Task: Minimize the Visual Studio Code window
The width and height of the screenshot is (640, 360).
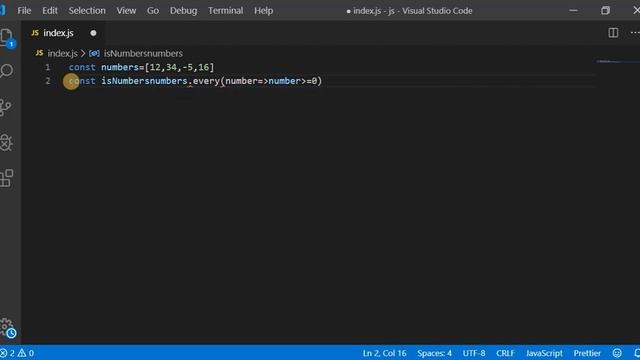Action: coord(573,11)
